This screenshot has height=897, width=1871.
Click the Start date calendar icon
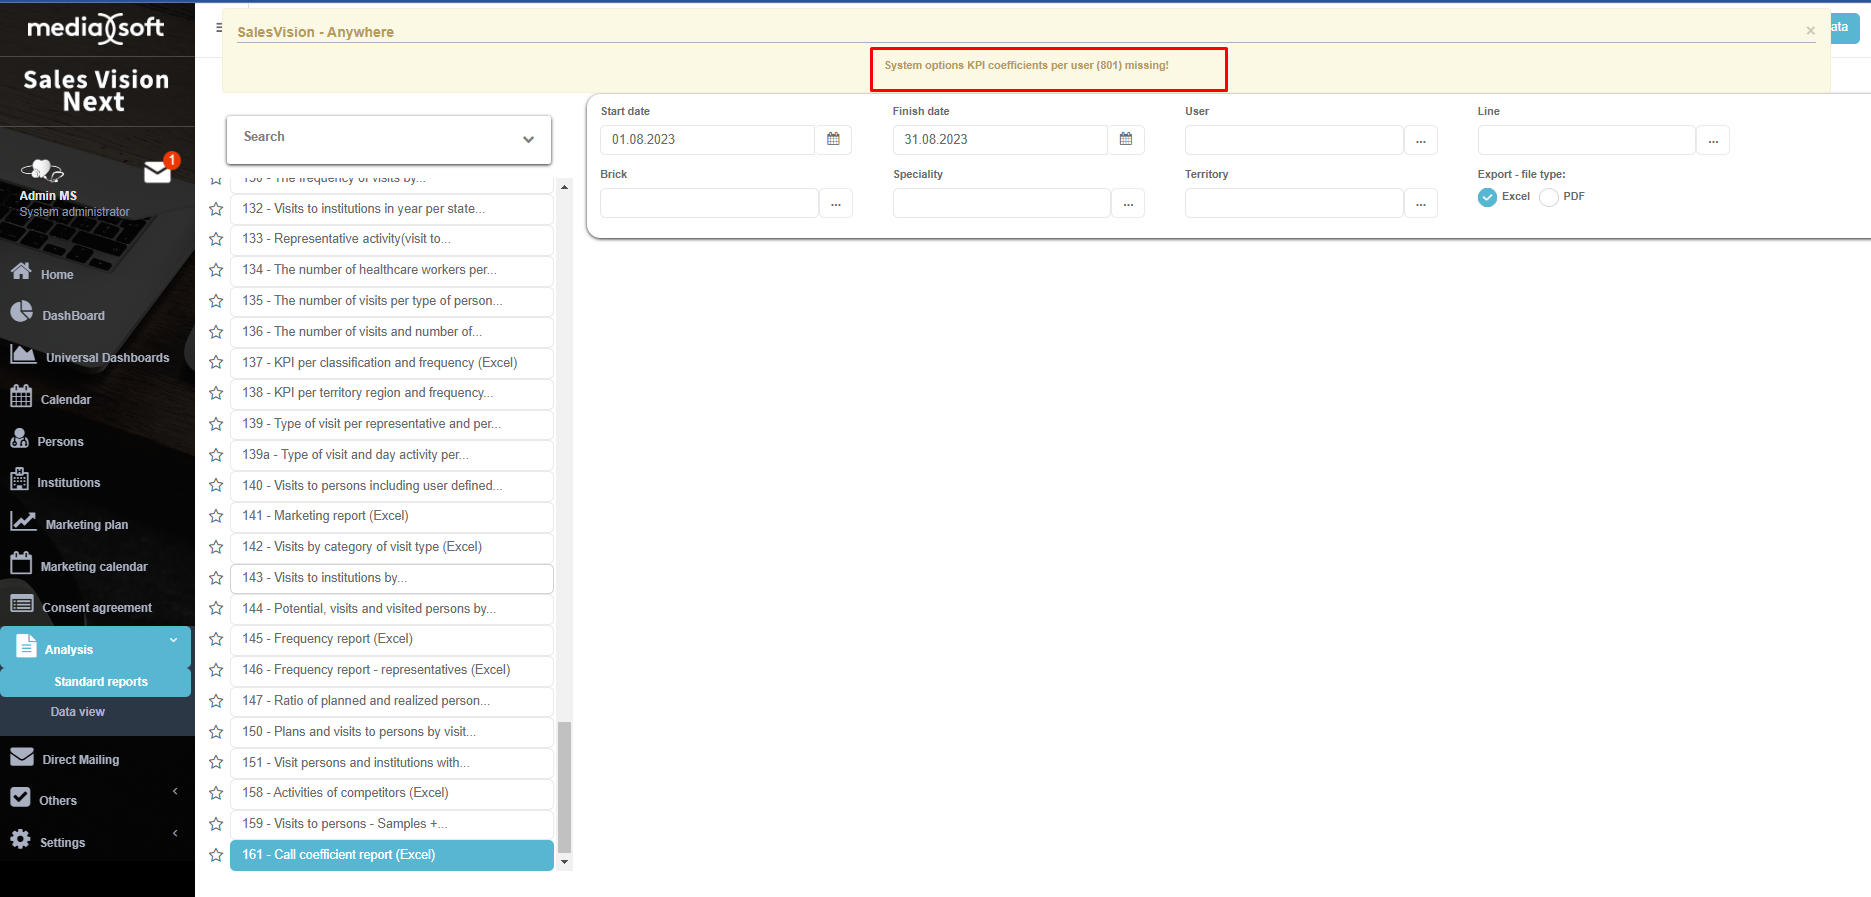coord(833,140)
